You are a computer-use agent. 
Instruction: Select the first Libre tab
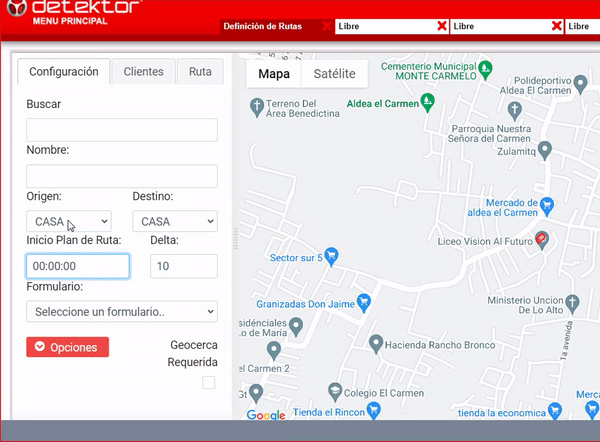(386, 26)
